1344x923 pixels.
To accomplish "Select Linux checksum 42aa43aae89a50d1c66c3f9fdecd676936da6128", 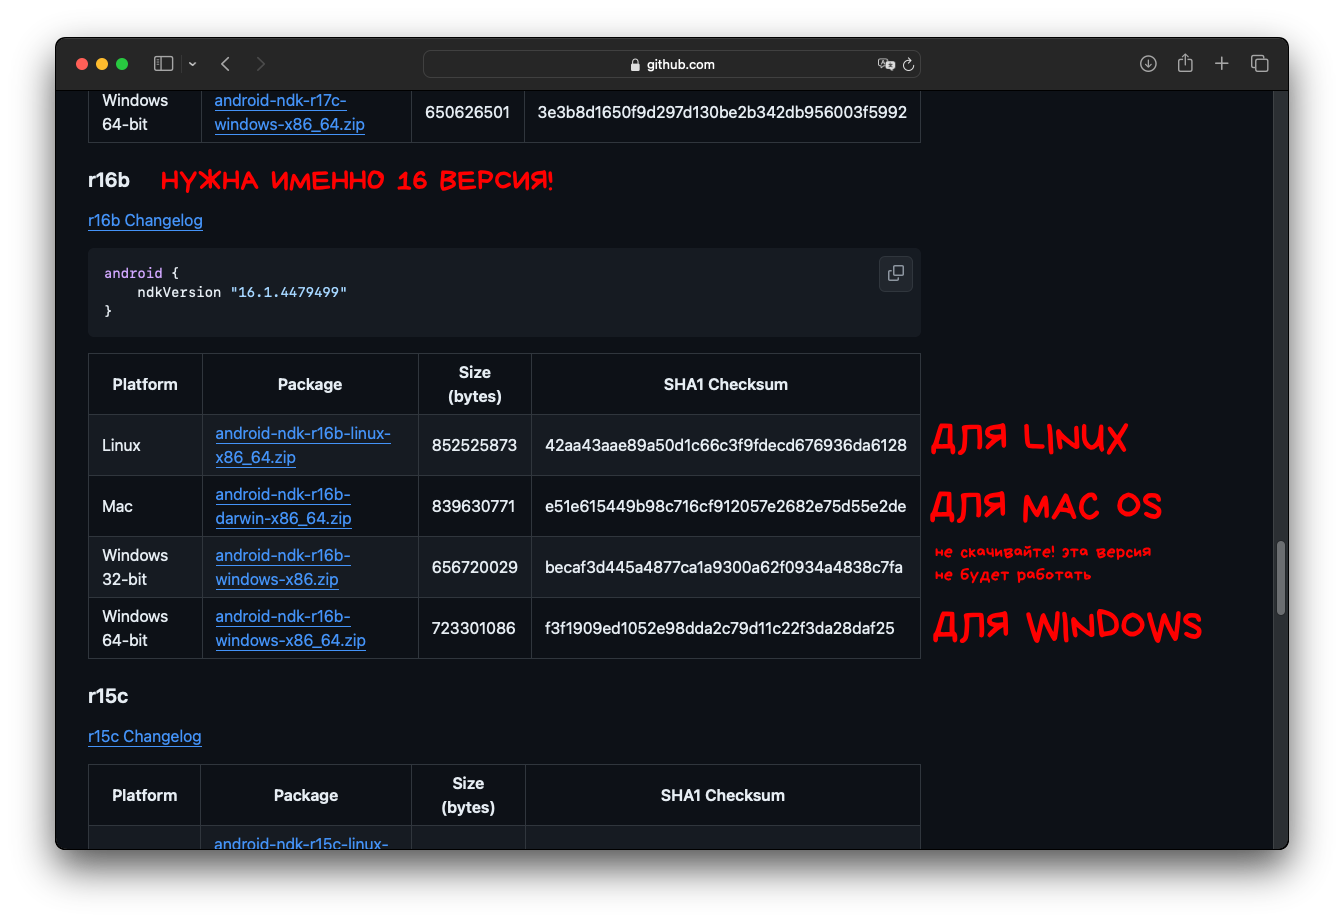I will click(726, 445).
